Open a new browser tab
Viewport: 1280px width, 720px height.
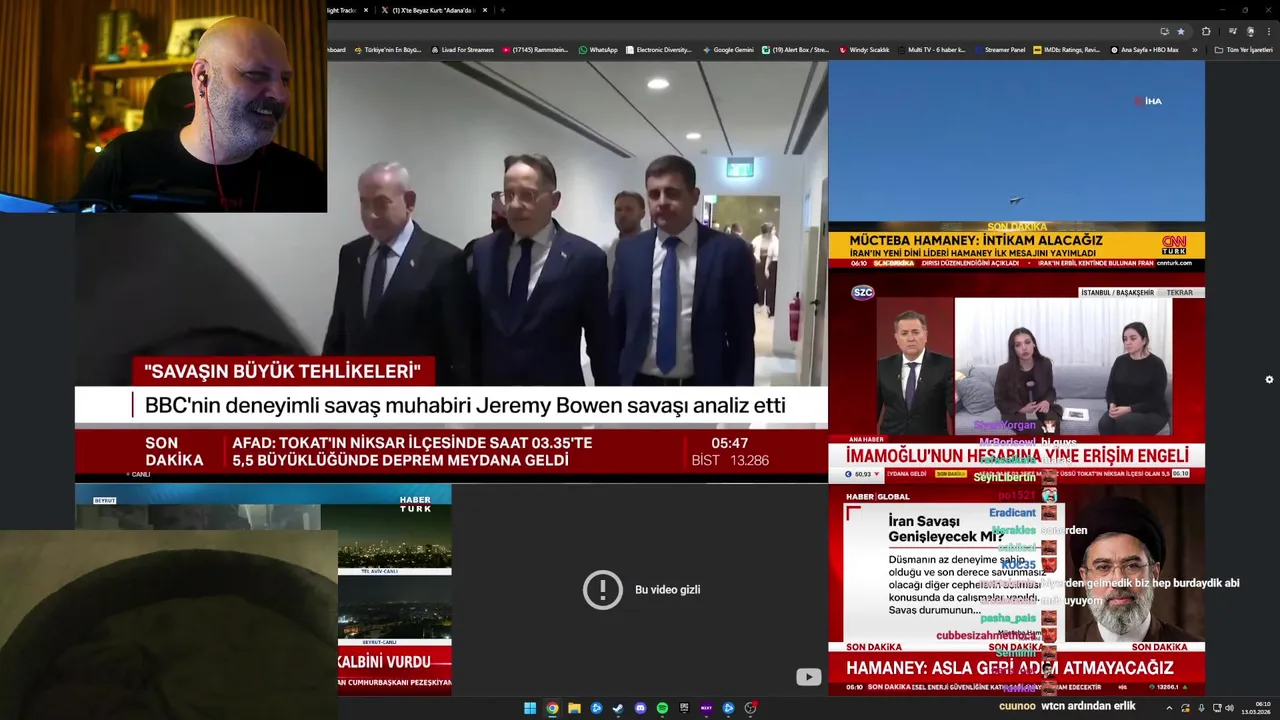(x=502, y=10)
